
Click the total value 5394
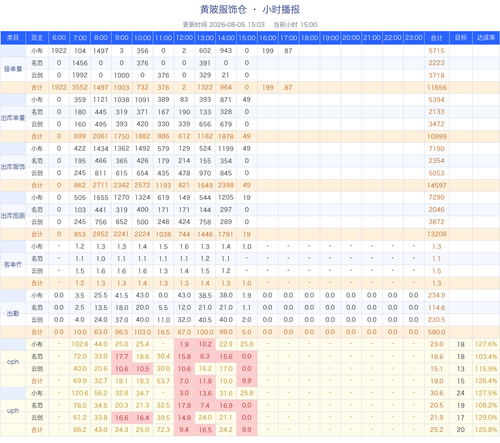click(436, 100)
